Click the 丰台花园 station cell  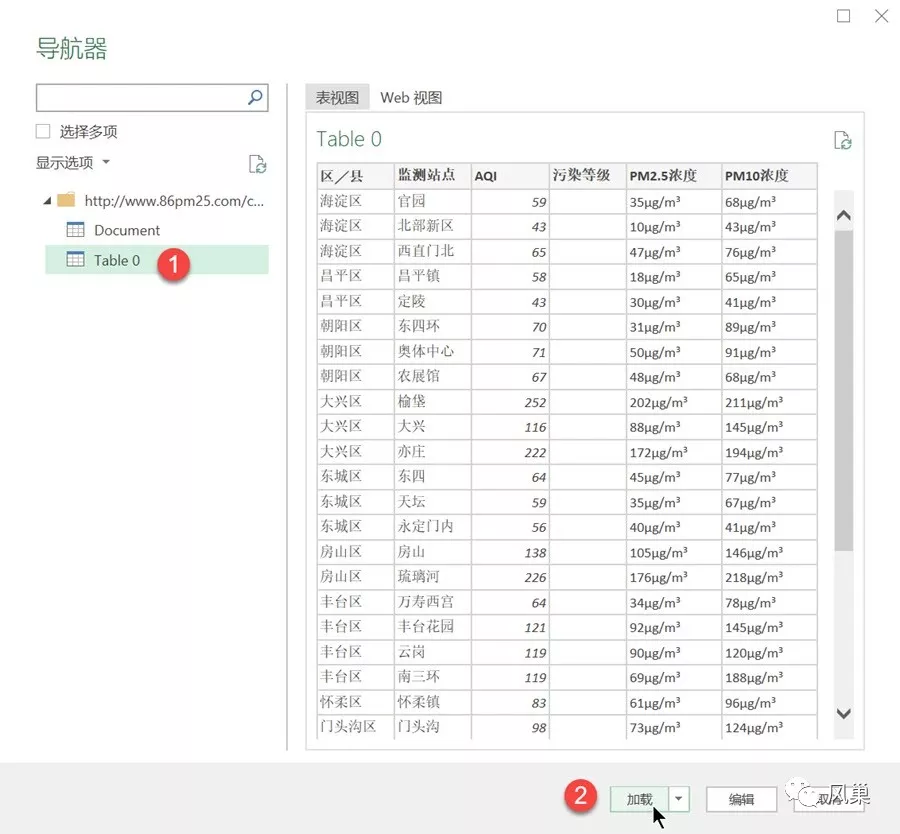click(x=432, y=627)
